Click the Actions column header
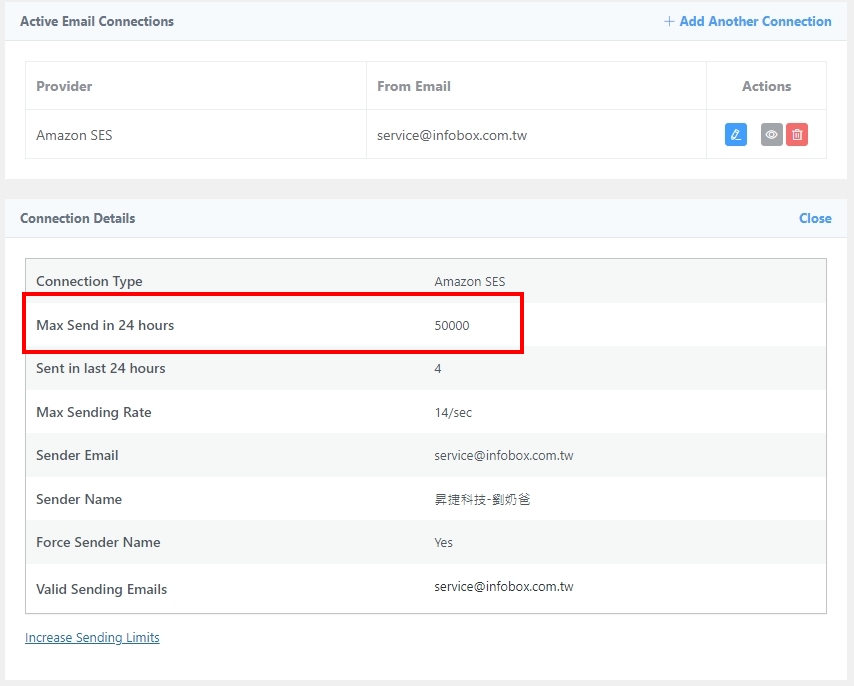The image size is (854, 686). click(x=766, y=86)
